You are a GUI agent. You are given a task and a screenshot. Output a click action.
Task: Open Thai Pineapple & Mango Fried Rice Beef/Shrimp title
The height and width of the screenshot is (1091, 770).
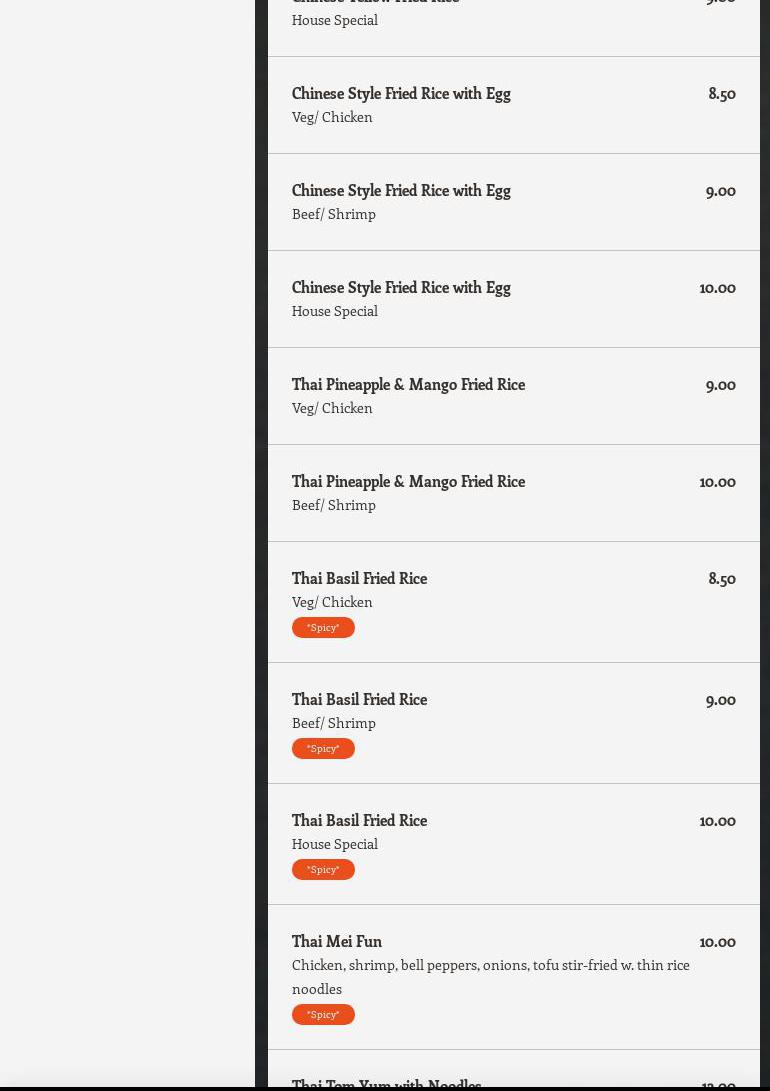408,481
